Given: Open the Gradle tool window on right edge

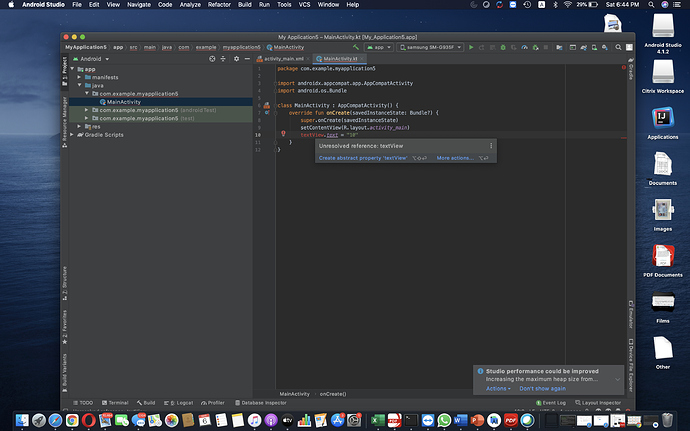Looking at the screenshot, I should click(631, 69).
